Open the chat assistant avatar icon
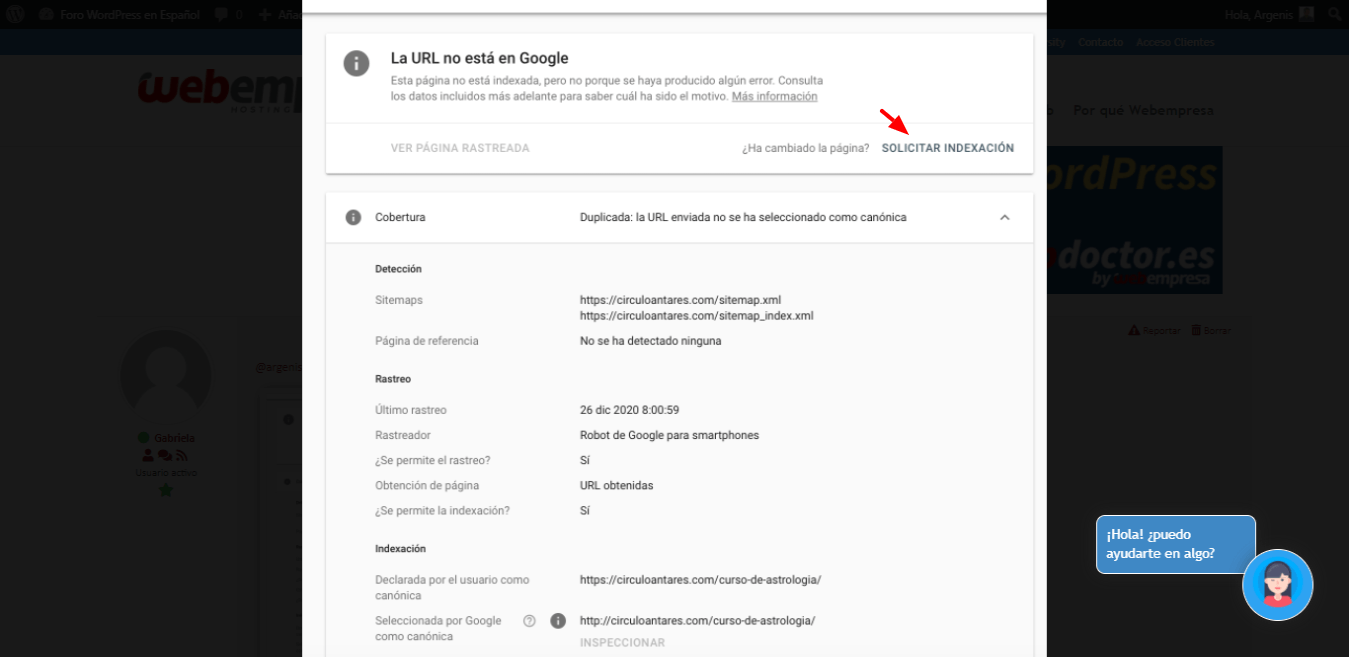This screenshot has width=1349, height=657. 1277,585
